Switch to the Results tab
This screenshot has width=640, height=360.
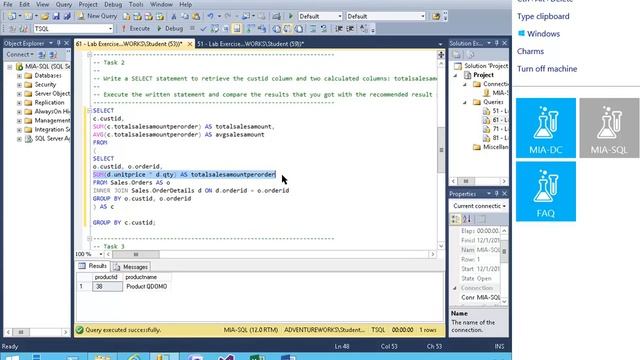click(x=93, y=266)
